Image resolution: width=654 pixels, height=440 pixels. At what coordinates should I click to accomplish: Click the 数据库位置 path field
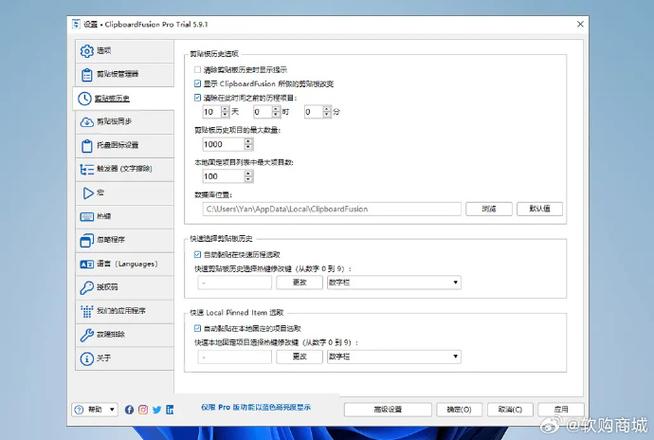(x=332, y=209)
